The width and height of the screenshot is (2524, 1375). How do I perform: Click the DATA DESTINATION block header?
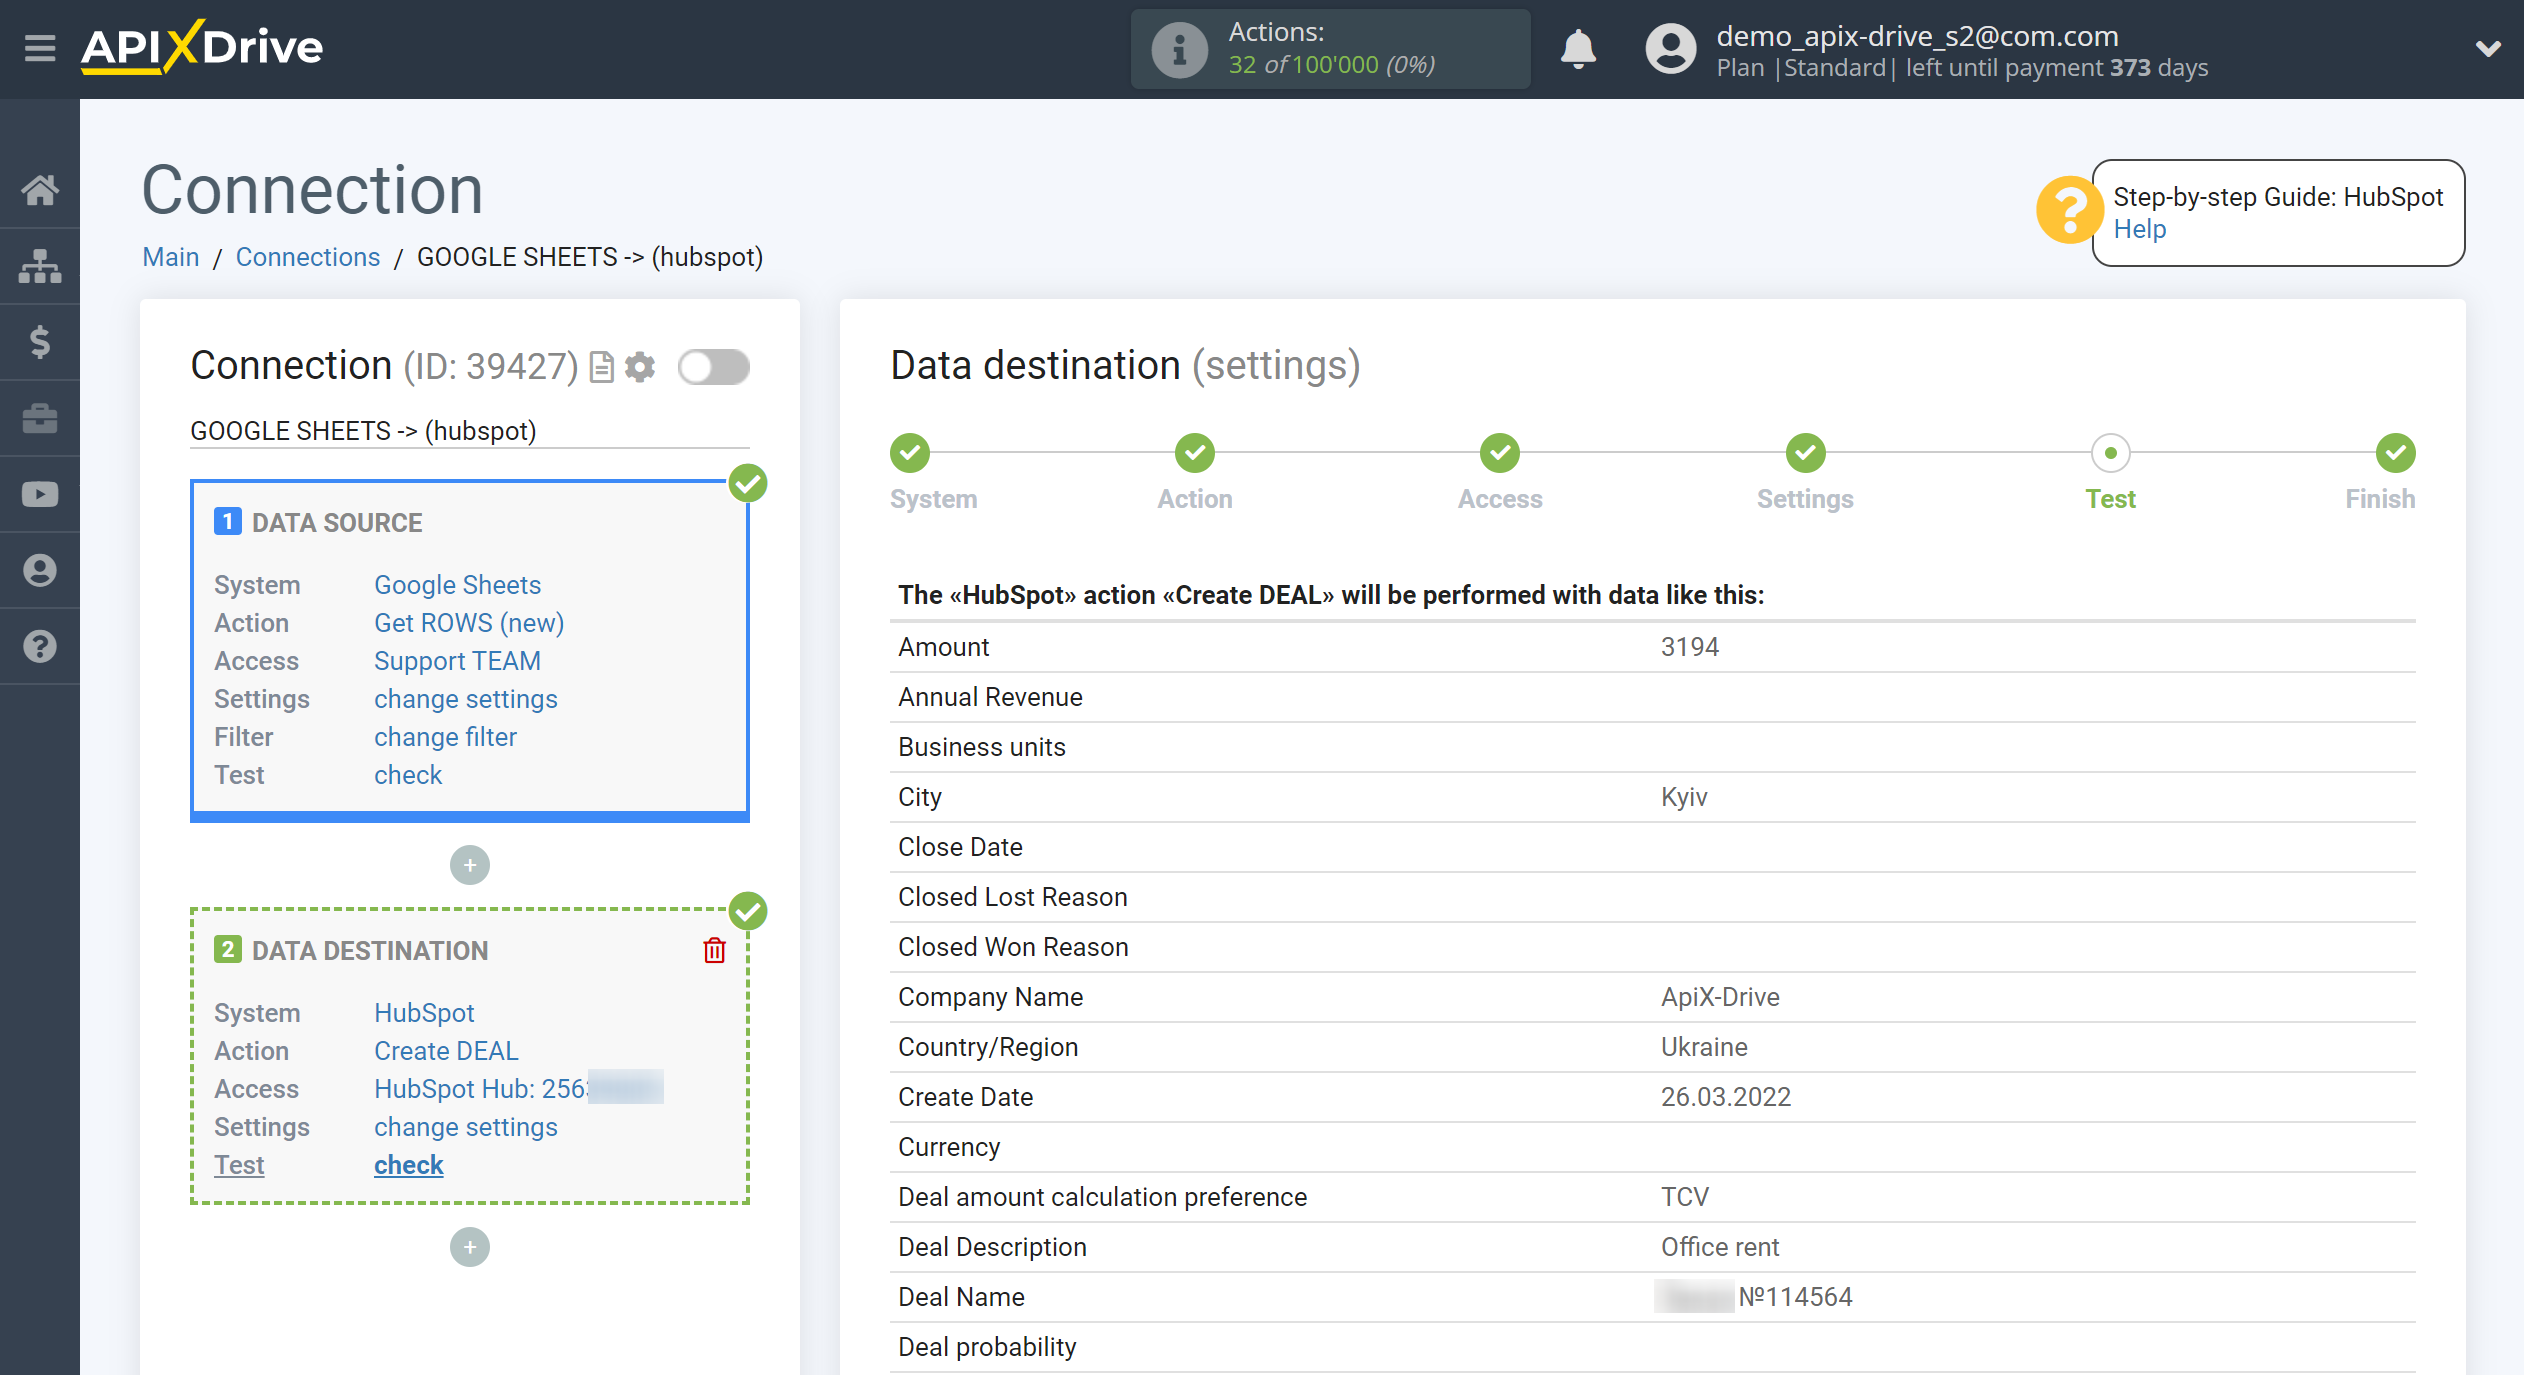(370, 951)
